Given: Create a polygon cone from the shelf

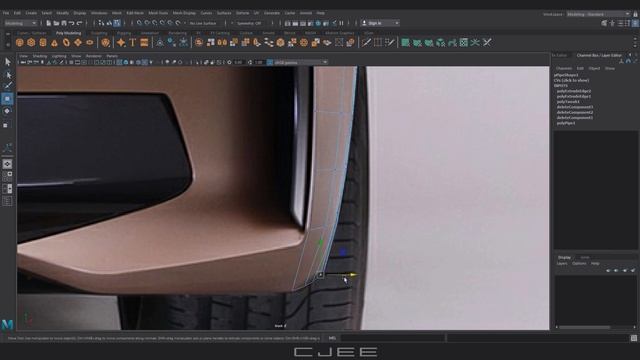Looking at the screenshot, I should 54,42.
